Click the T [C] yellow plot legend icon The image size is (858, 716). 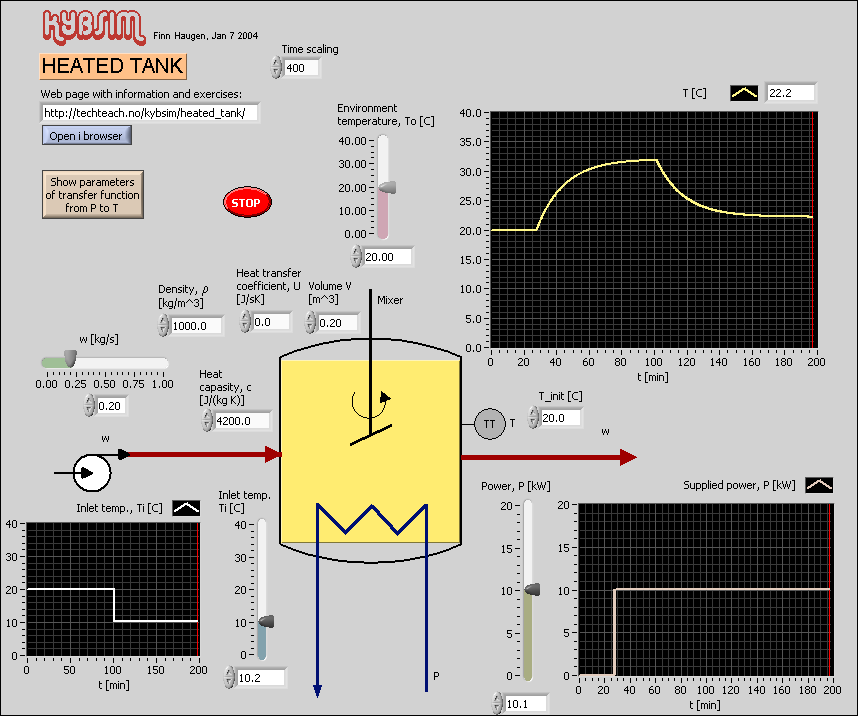744,93
